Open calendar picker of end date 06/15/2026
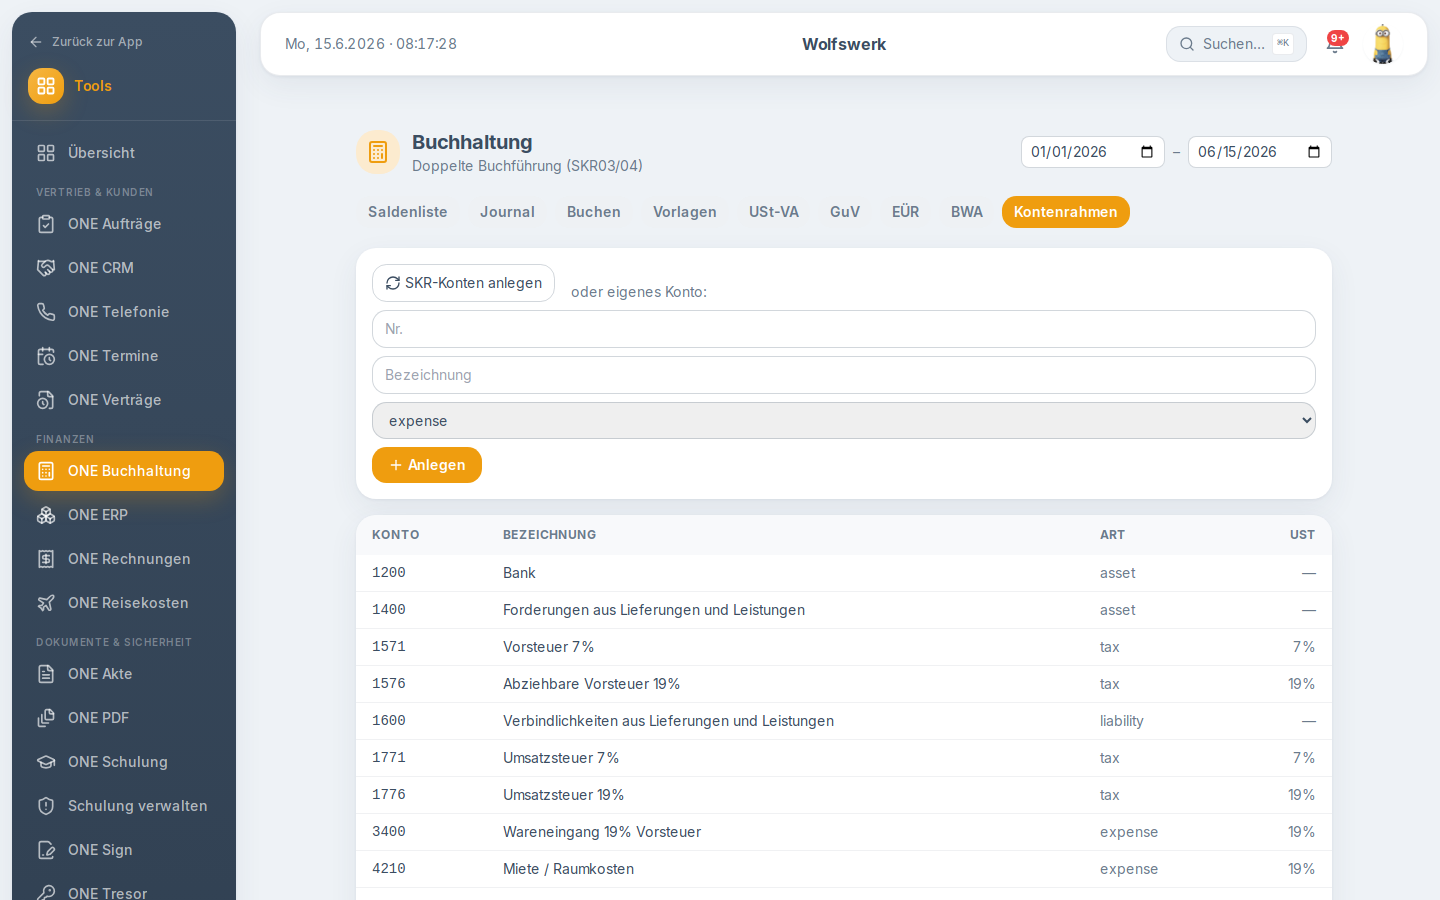The width and height of the screenshot is (1440, 900). pos(1314,152)
